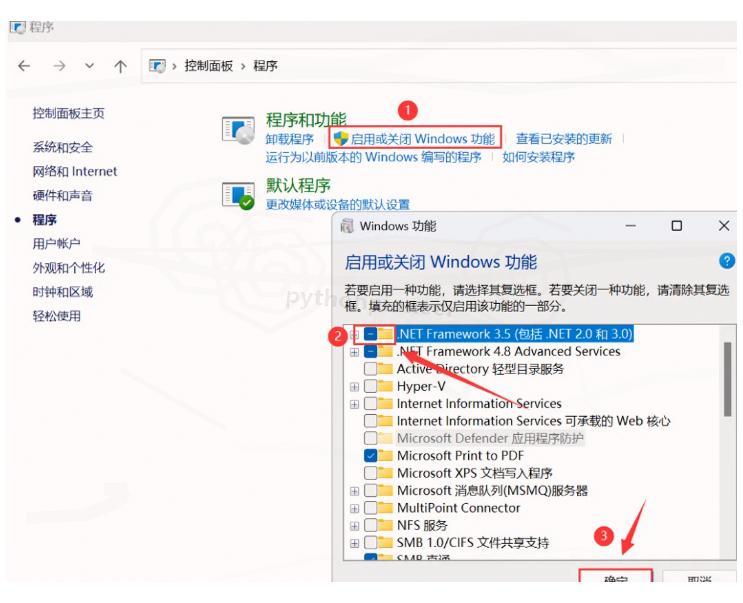The height and width of the screenshot is (603, 743).
Task: Open 启用或关闭 Windows 功能 link
Action: pos(423,139)
